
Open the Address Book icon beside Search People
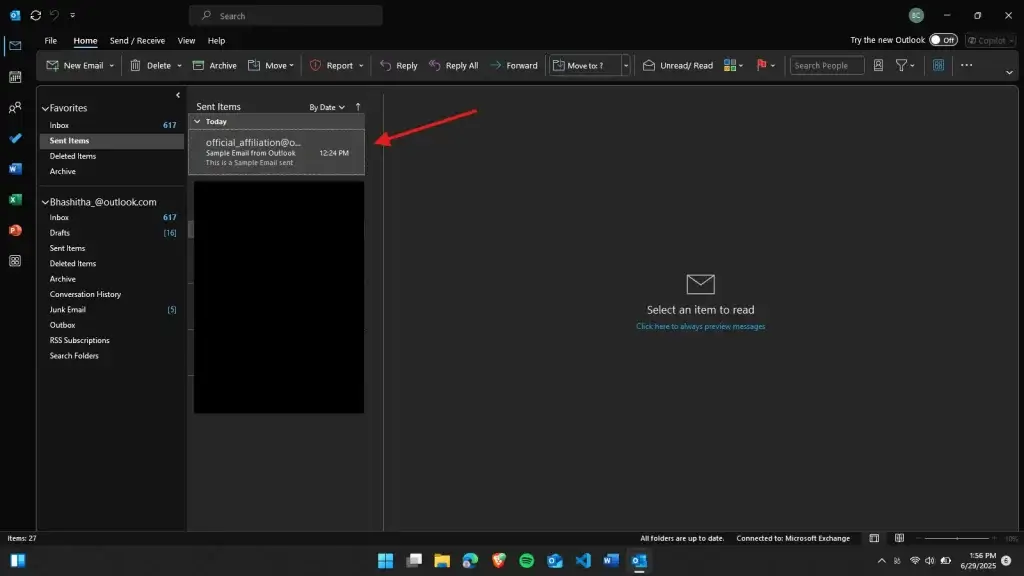[x=878, y=65]
